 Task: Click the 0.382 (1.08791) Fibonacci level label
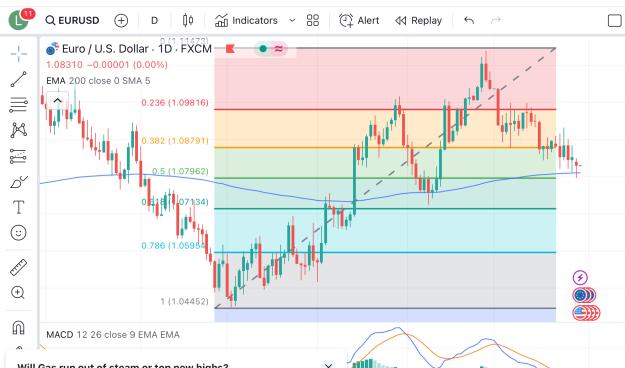[x=175, y=141]
